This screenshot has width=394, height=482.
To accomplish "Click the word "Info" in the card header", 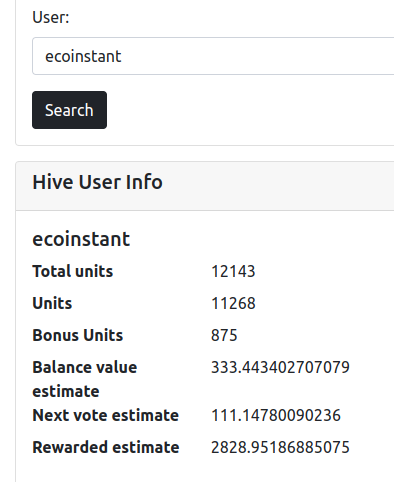I will [x=144, y=182].
